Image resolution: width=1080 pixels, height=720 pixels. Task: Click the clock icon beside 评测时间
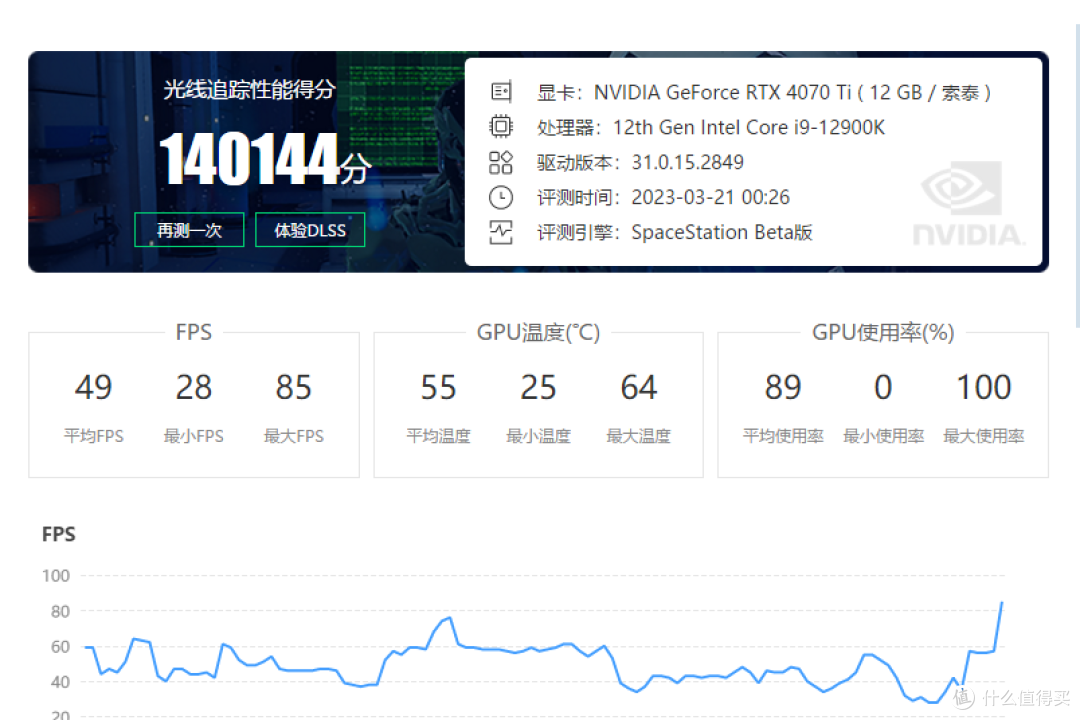click(x=501, y=198)
